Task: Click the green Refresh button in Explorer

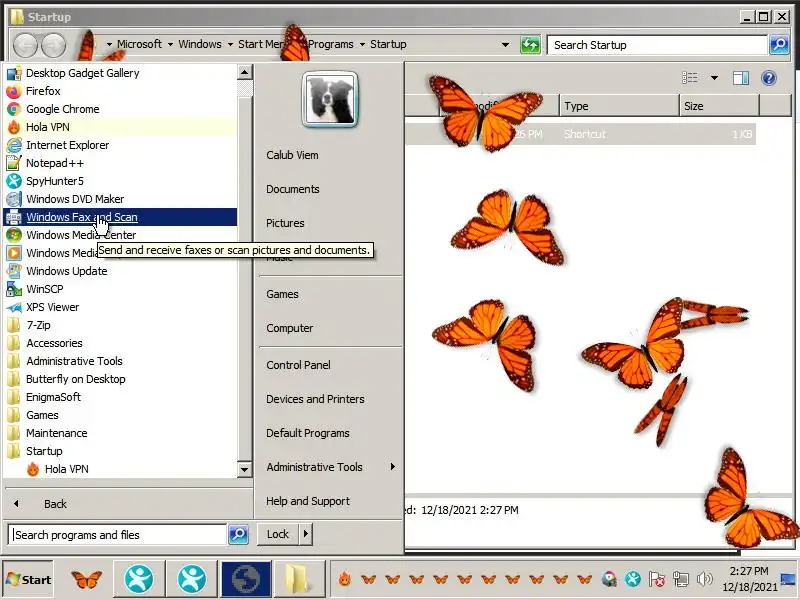Action: coord(530,45)
